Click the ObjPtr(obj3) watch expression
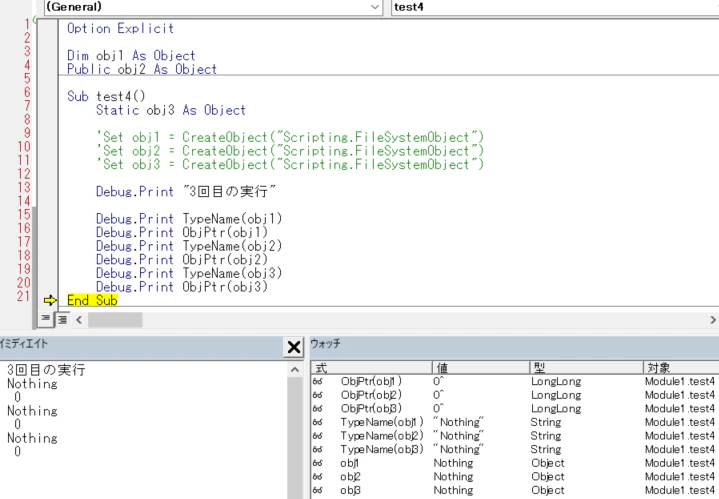The height and width of the screenshot is (499, 719). (371, 408)
